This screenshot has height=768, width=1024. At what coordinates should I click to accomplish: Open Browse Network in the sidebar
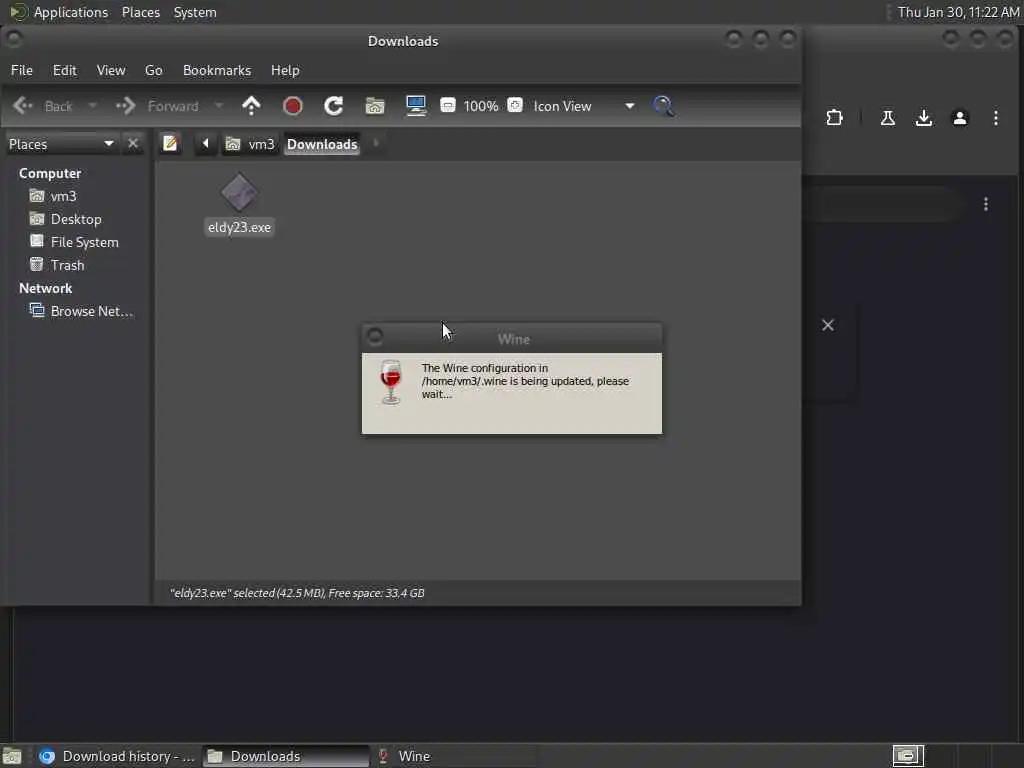(82, 311)
